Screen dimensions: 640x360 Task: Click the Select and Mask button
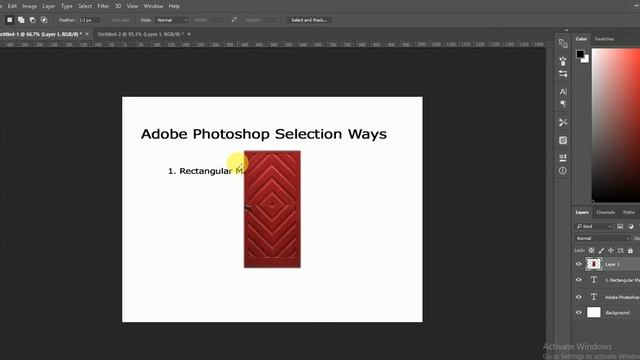309,20
